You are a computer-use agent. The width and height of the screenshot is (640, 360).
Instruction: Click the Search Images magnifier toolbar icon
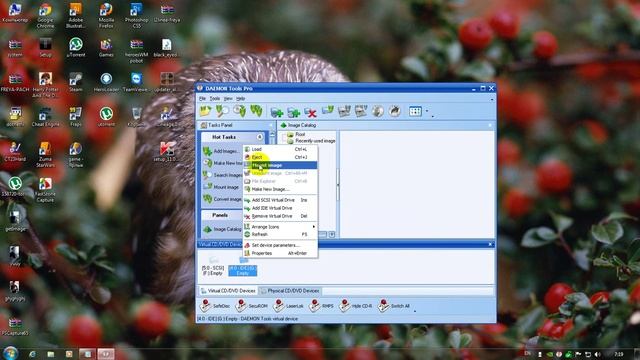click(x=222, y=111)
